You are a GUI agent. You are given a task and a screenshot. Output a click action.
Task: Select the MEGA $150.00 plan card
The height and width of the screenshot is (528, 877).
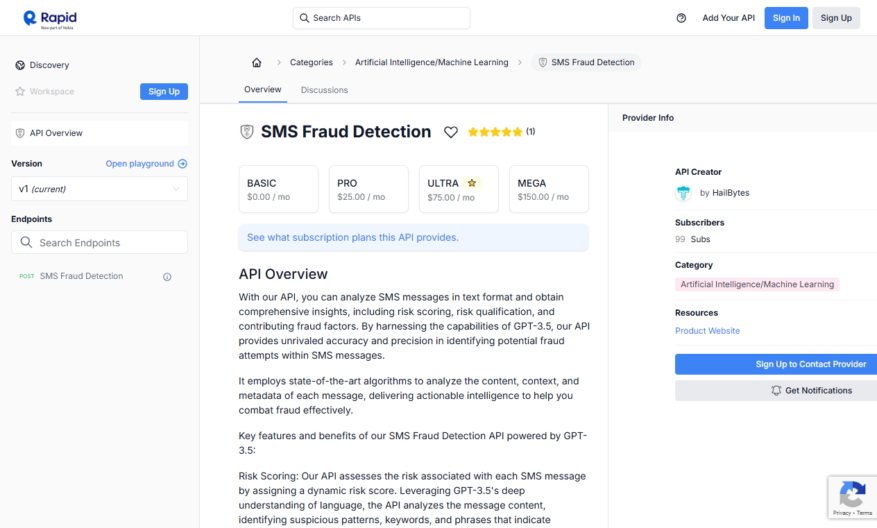point(549,189)
